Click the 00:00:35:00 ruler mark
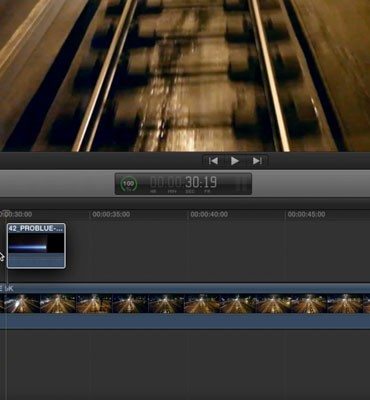Image resolution: width=370 pixels, height=400 pixels. [x=111, y=214]
